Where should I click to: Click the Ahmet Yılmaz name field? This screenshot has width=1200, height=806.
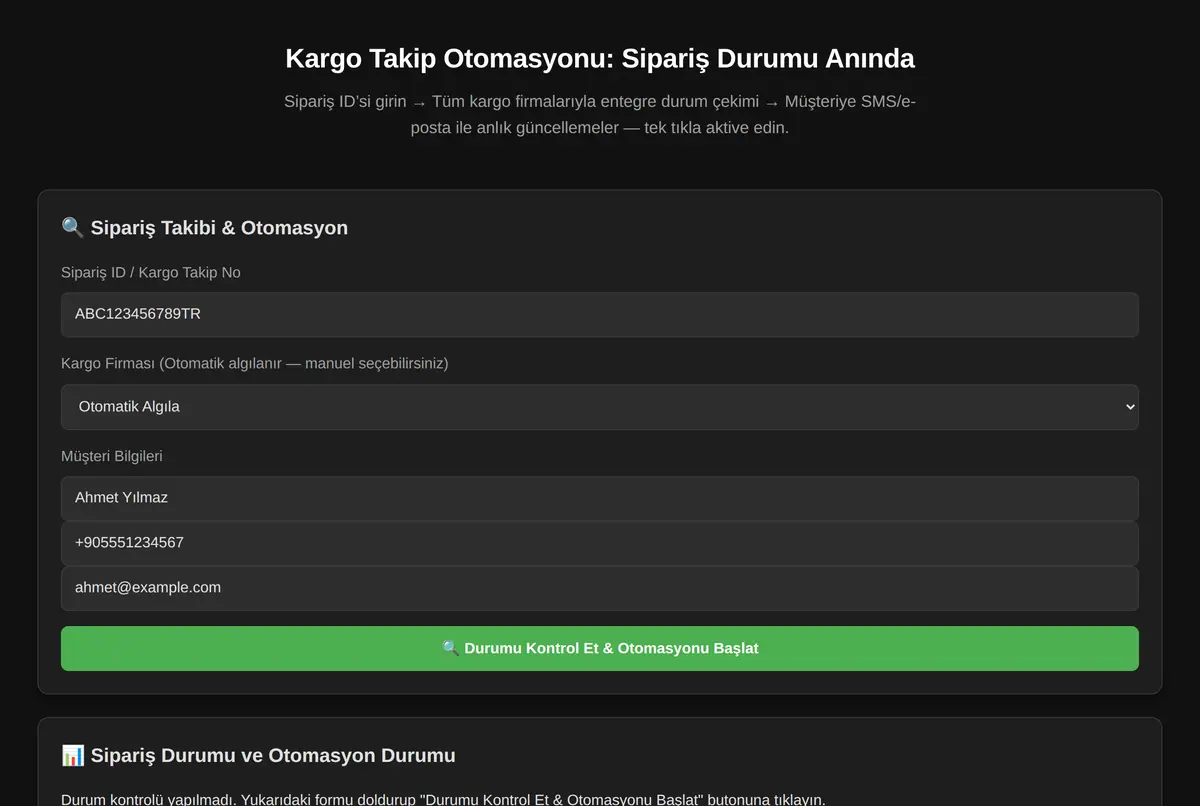(x=599, y=498)
